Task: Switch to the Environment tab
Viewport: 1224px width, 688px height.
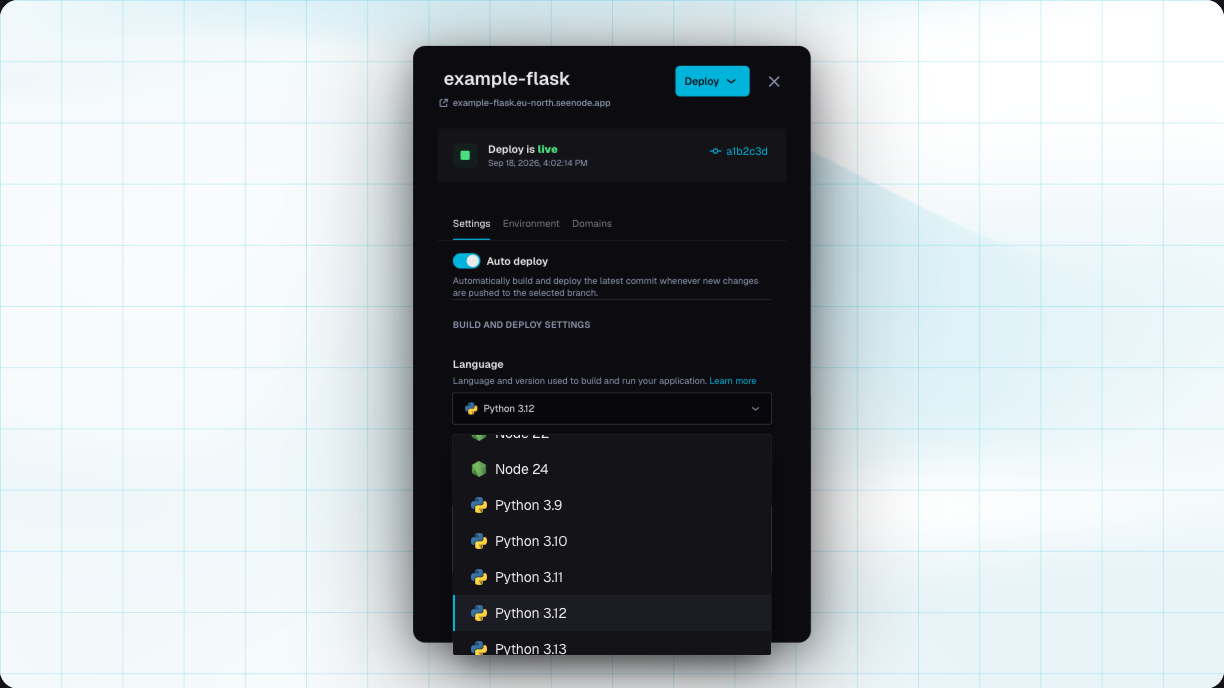Action: 531,223
